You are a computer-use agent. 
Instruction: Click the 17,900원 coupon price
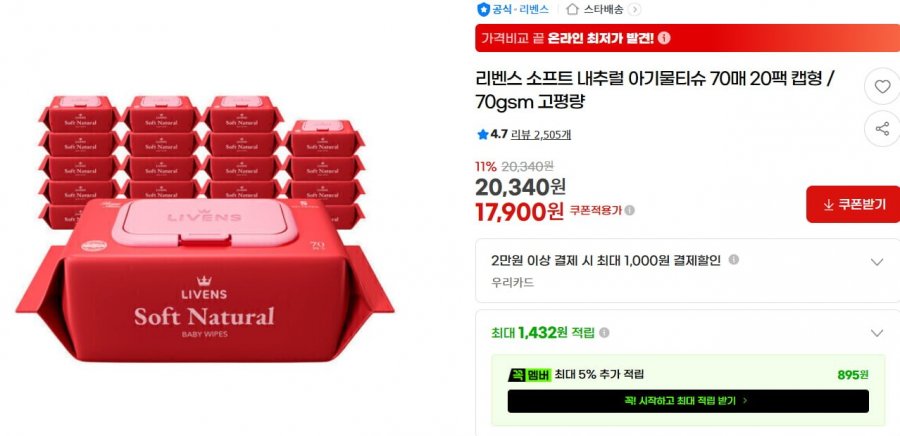point(519,212)
